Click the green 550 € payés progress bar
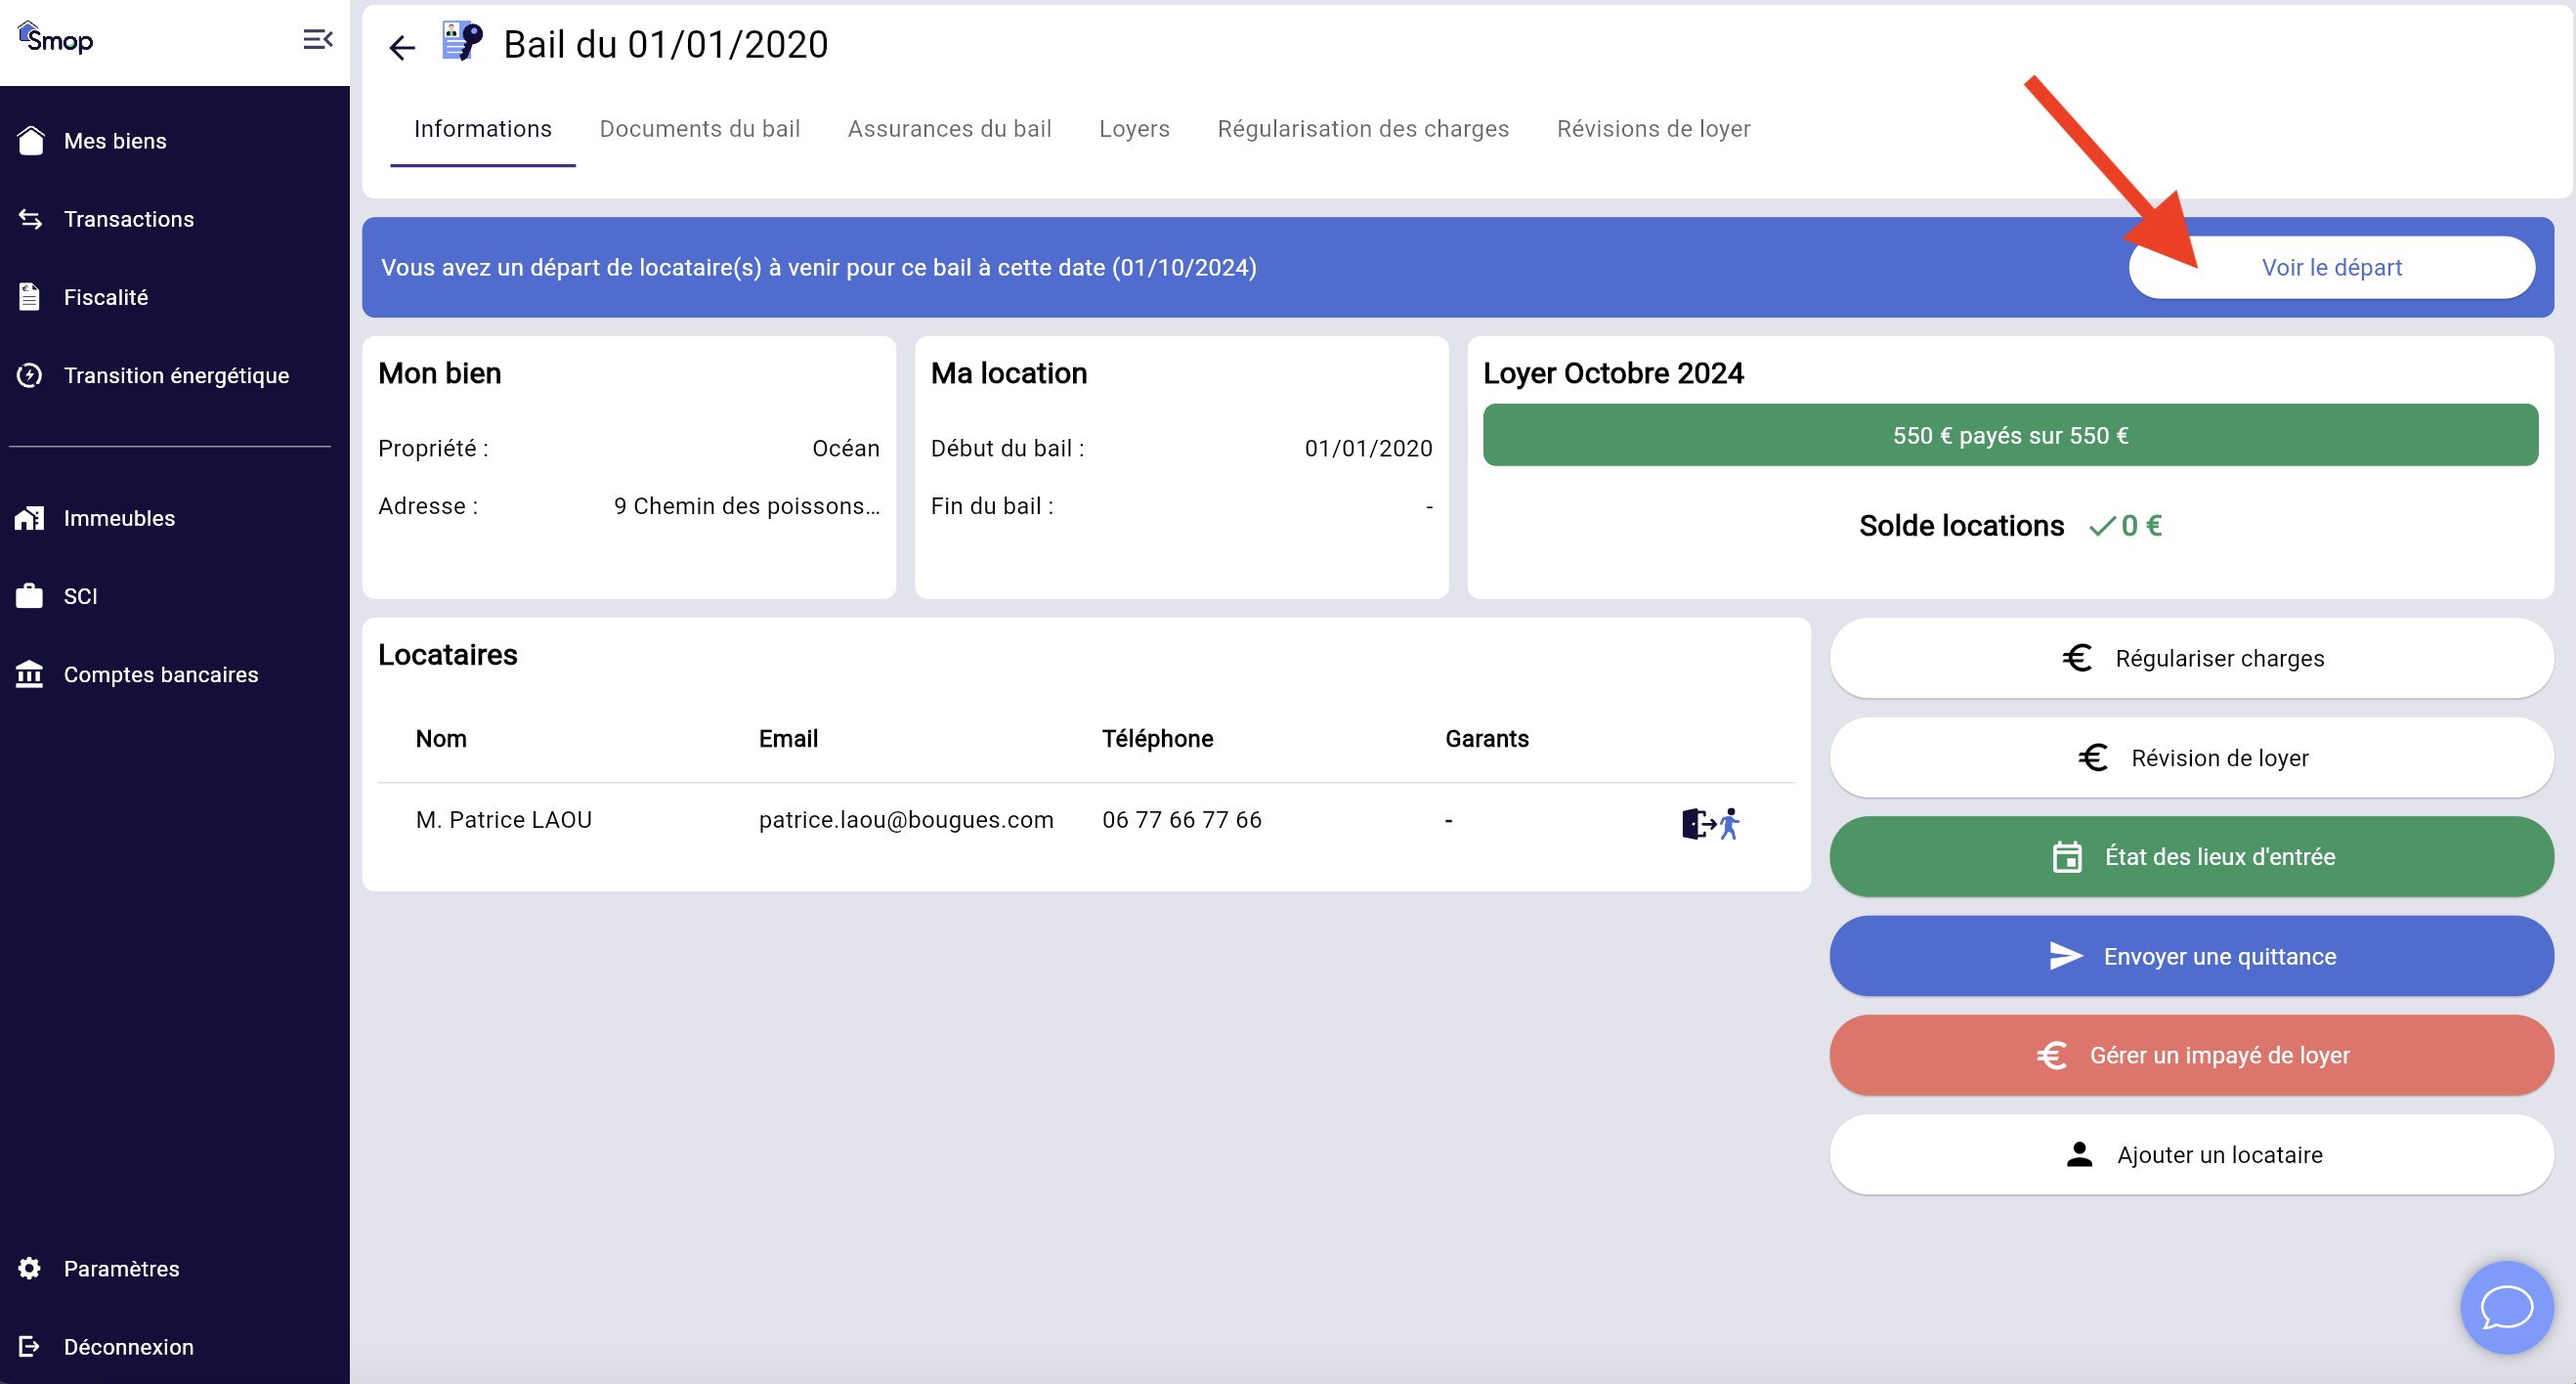Viewport: 2576px width, 1384px height. (2010, 435)
